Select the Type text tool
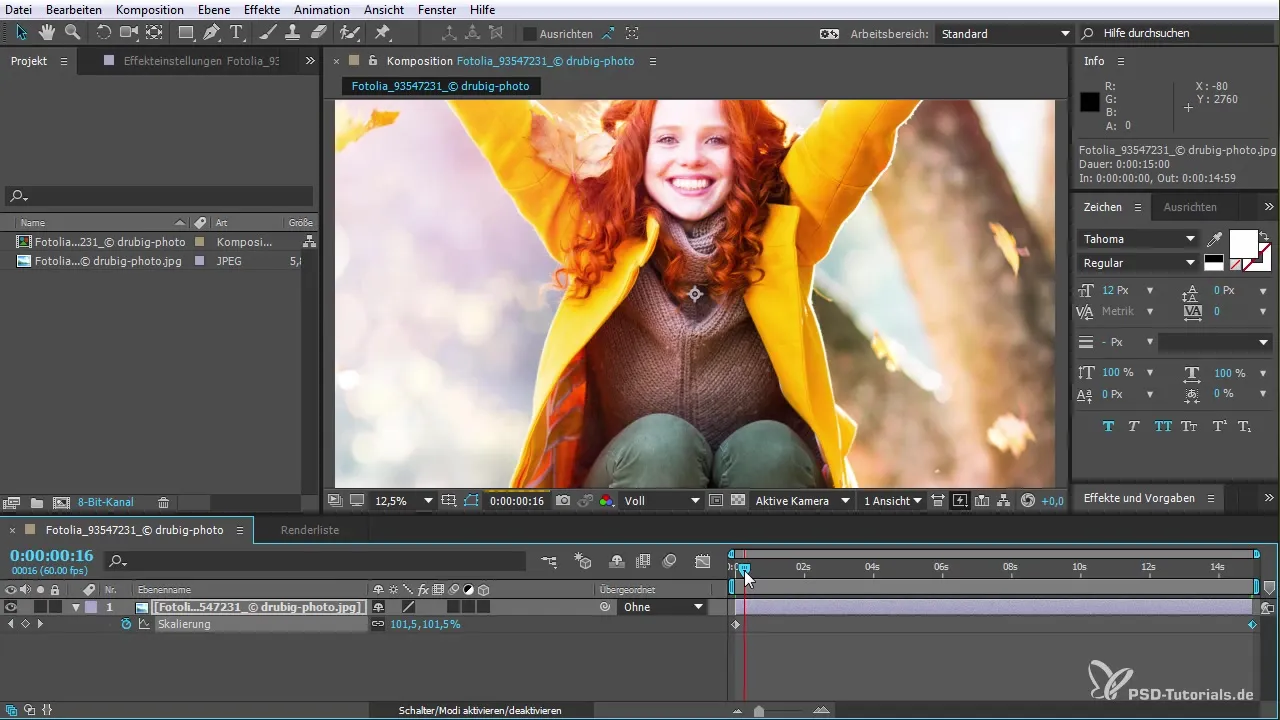The height and width of the screenshot is (720, 1280). (237, 32)
